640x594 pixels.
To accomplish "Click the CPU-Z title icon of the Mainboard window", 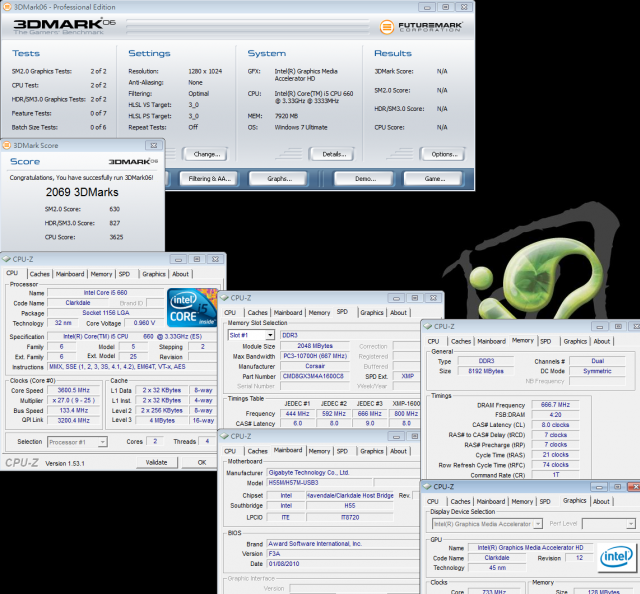I will point(224,436).
